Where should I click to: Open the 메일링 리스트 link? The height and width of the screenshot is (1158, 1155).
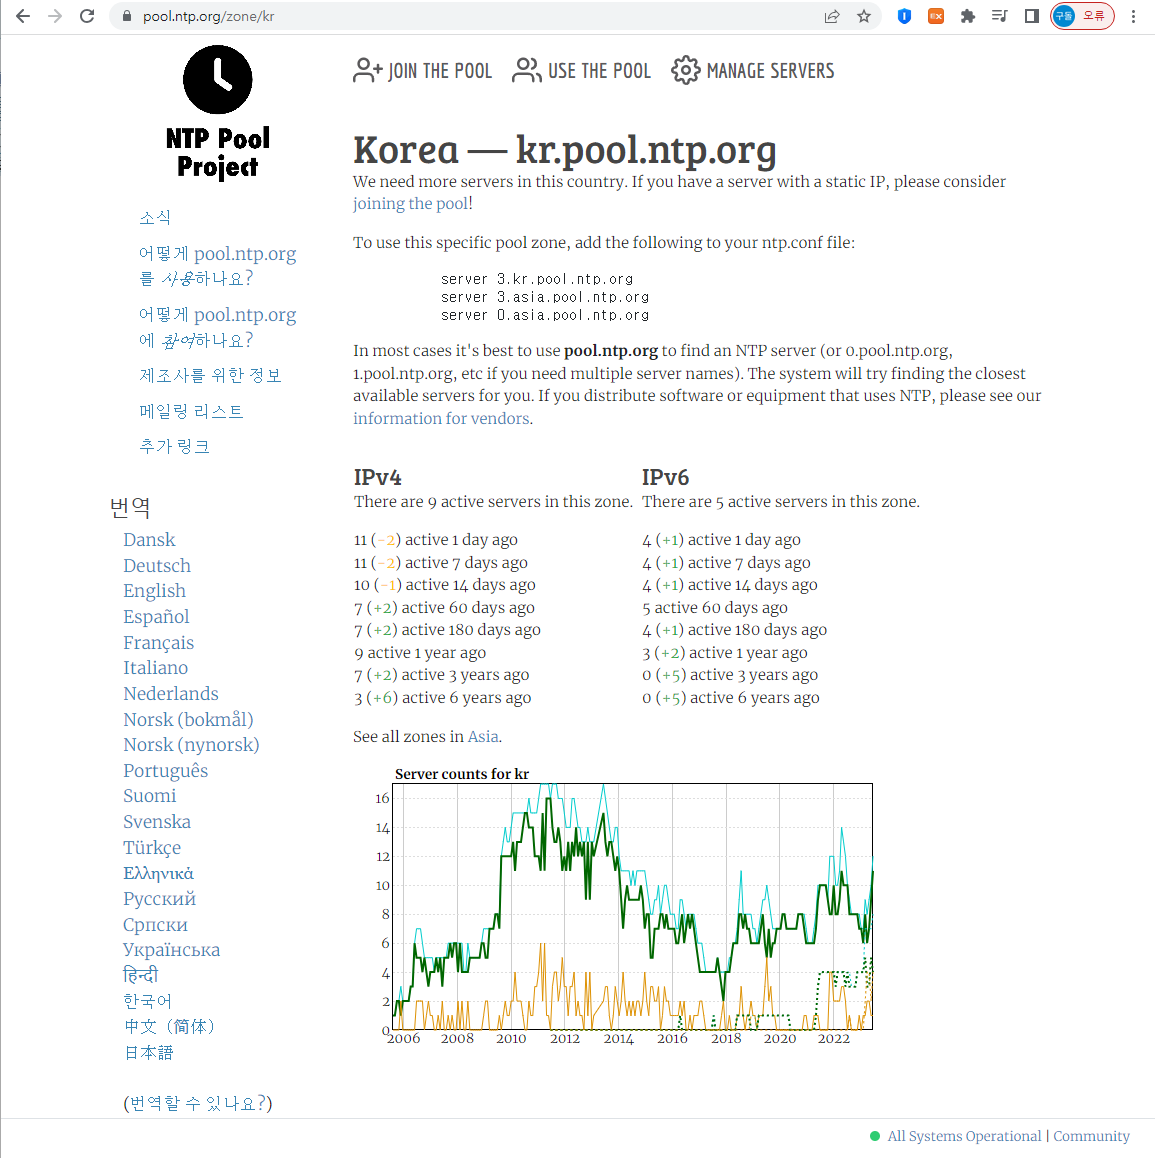[191, 411]
